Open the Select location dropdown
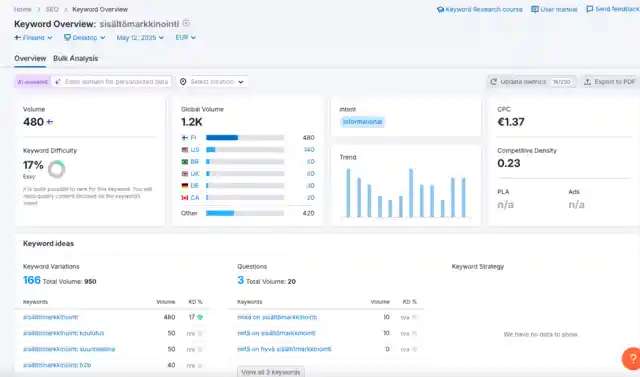 point(212,82)
